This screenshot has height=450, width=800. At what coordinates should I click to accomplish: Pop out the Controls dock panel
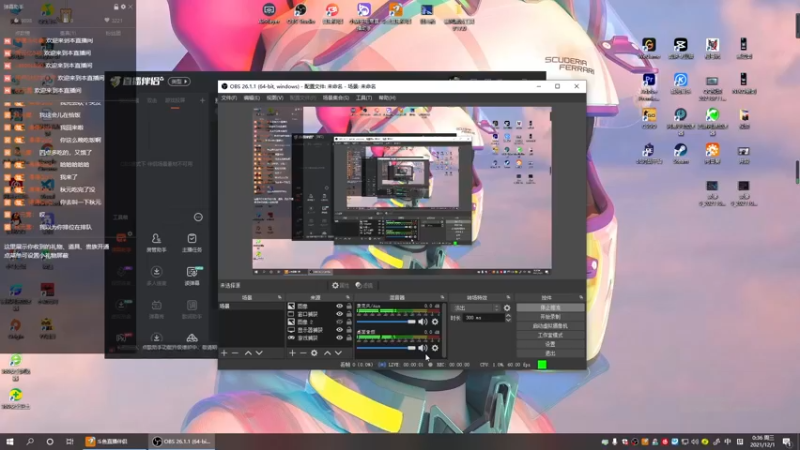581,297
